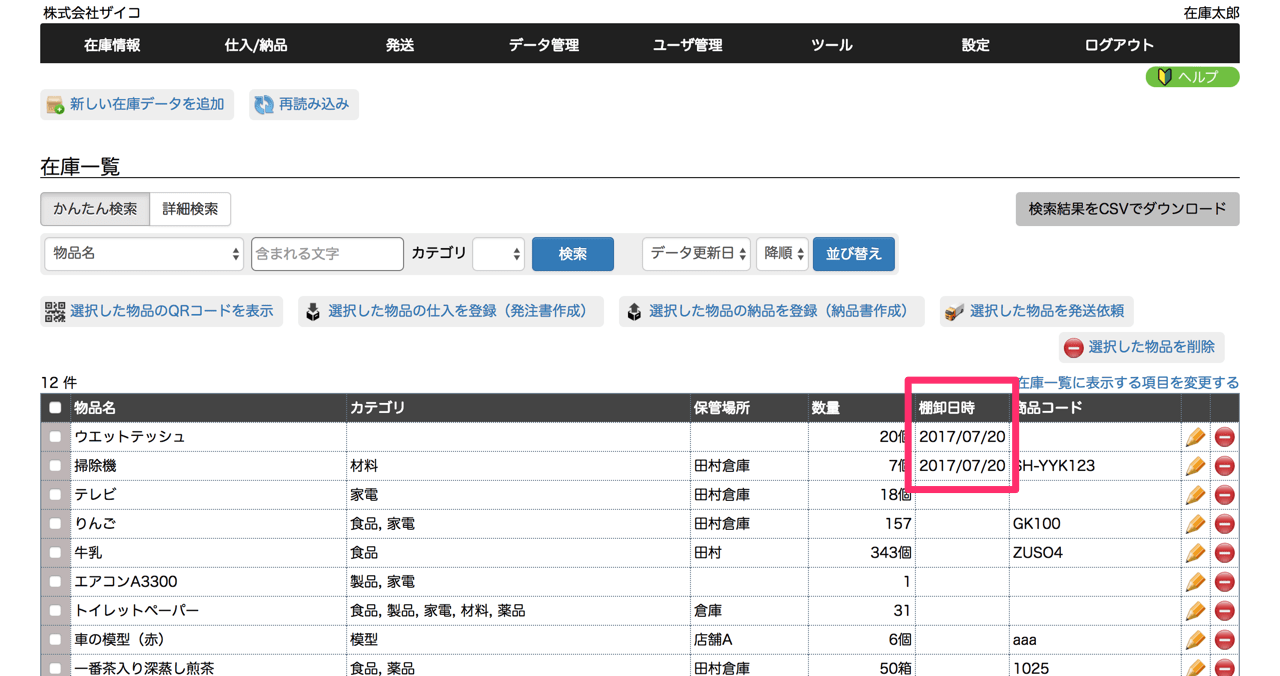1280x676 pixels.
Task: Click the 並び替え button
Action: click(854, 254)
